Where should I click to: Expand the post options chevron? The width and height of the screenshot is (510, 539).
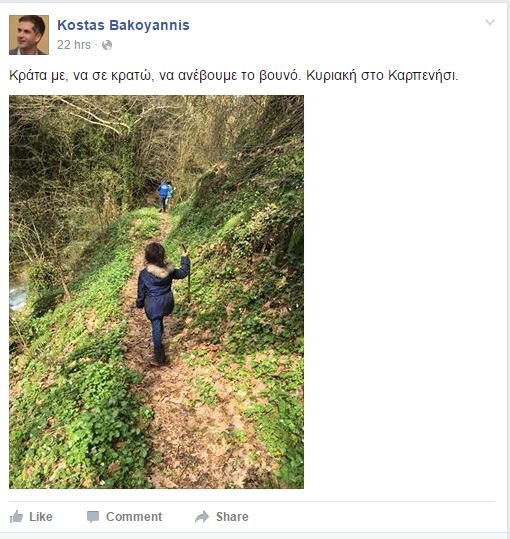pos(490,22)
